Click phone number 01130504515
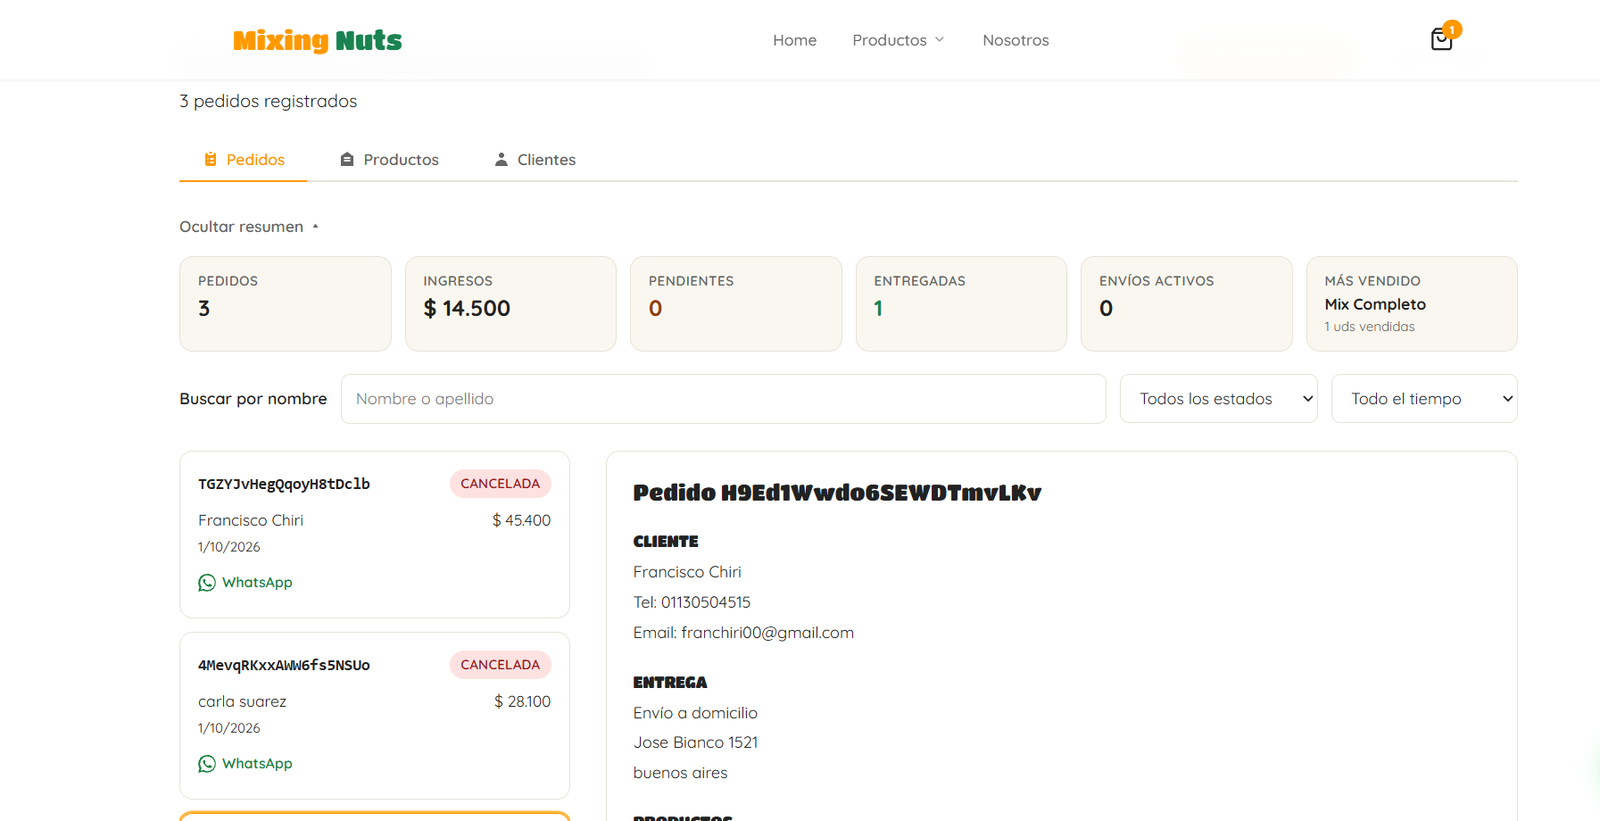Viewport: 1600px width, 821px height. (x=705, y=603)
